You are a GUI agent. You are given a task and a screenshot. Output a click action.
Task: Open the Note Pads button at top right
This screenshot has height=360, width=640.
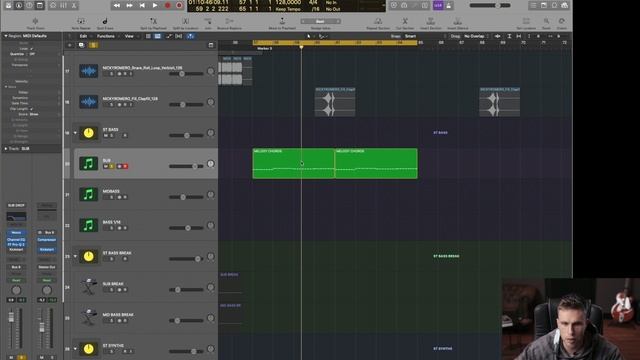pyautogui.click(x=544, y=5)
